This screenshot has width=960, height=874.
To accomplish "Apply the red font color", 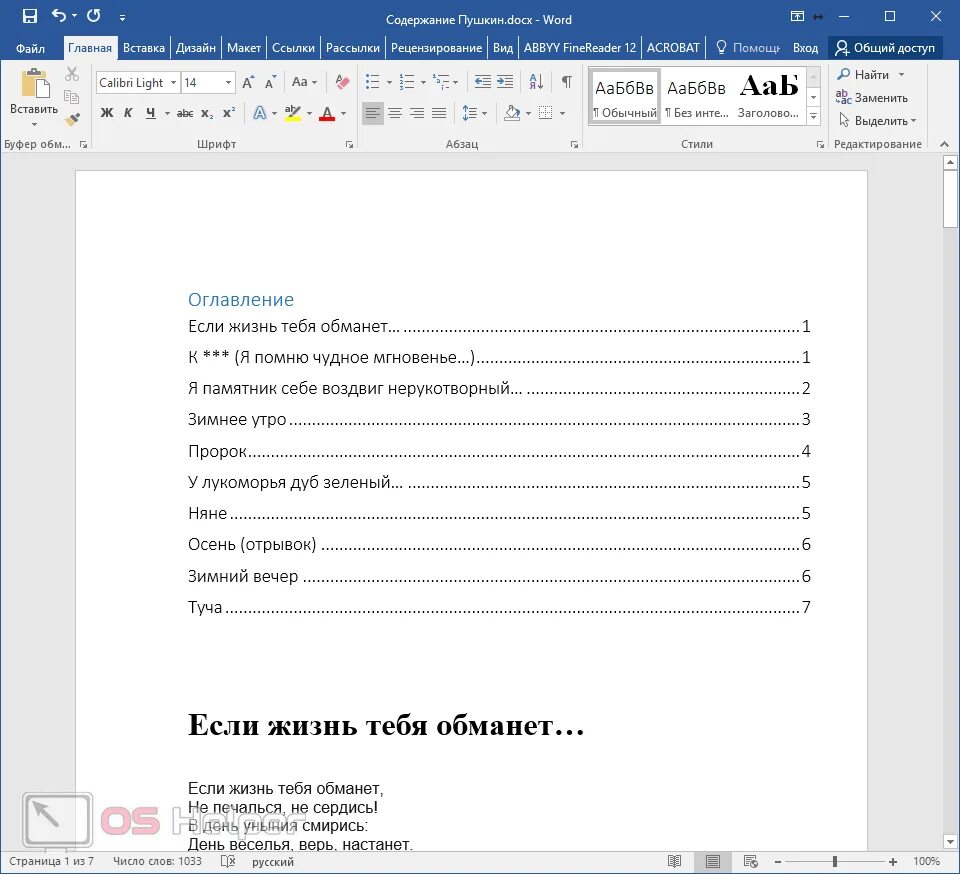I will 327,113.
